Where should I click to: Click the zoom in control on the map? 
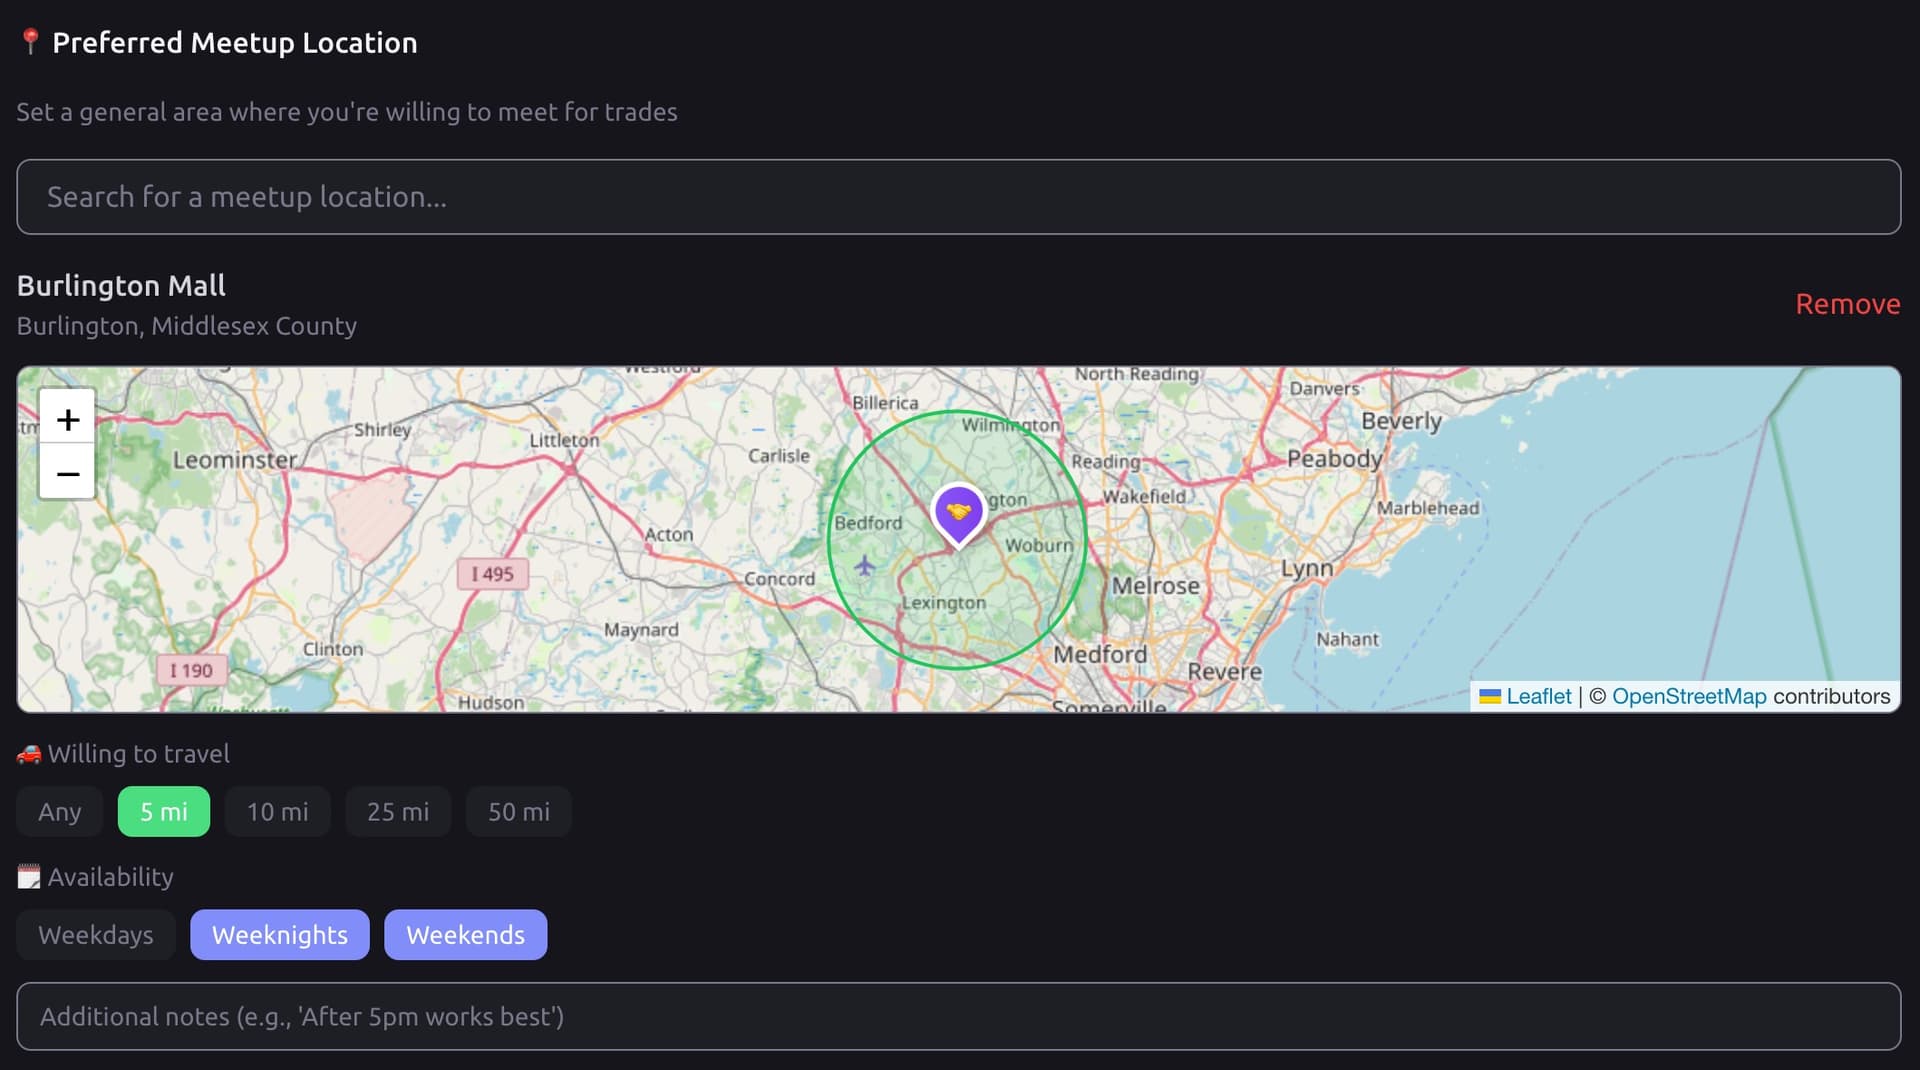[x=66, y=418]
